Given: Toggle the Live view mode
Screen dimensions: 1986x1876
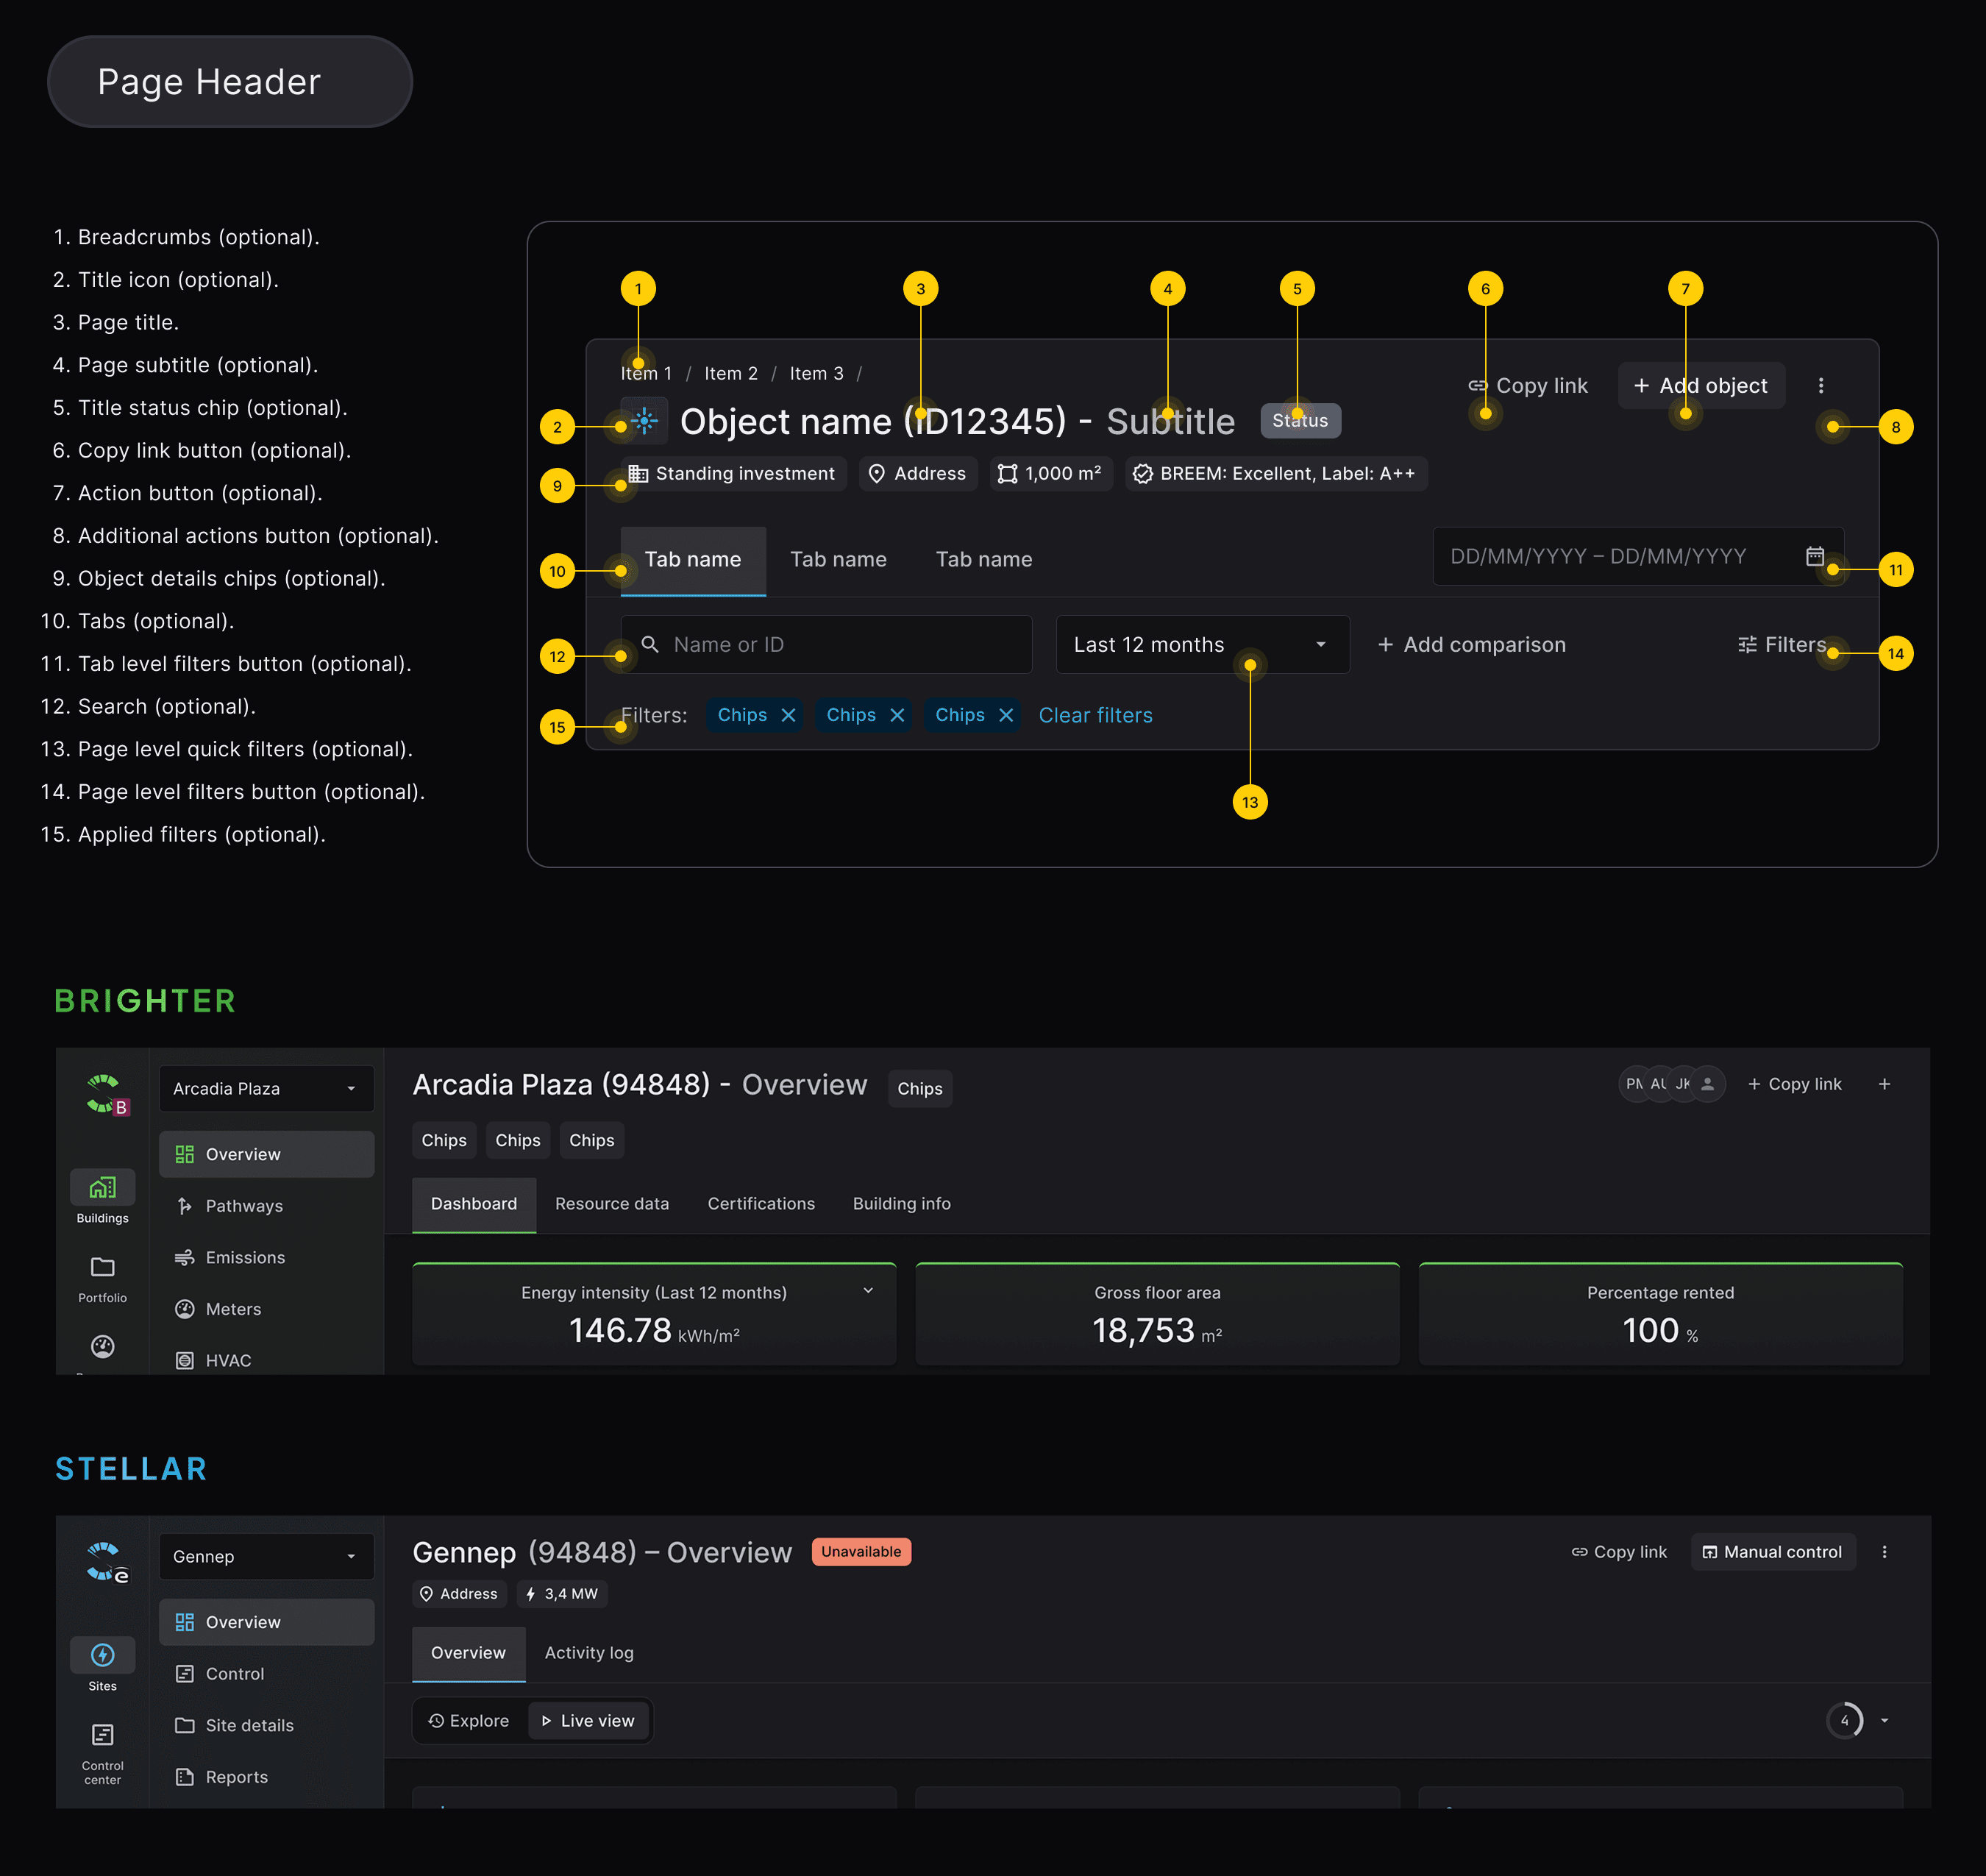Looking at the screenshot, I should (x=588, y=1721).
